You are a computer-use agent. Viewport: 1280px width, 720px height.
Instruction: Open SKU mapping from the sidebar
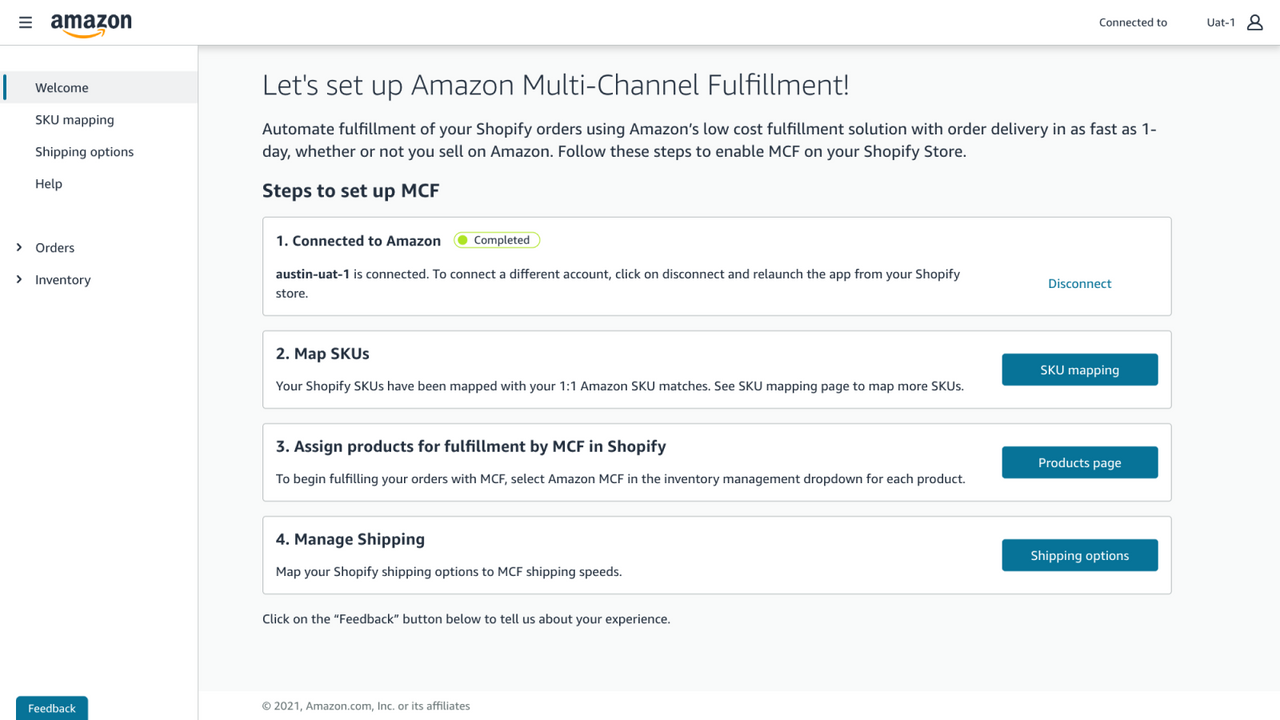pos(74,119)
